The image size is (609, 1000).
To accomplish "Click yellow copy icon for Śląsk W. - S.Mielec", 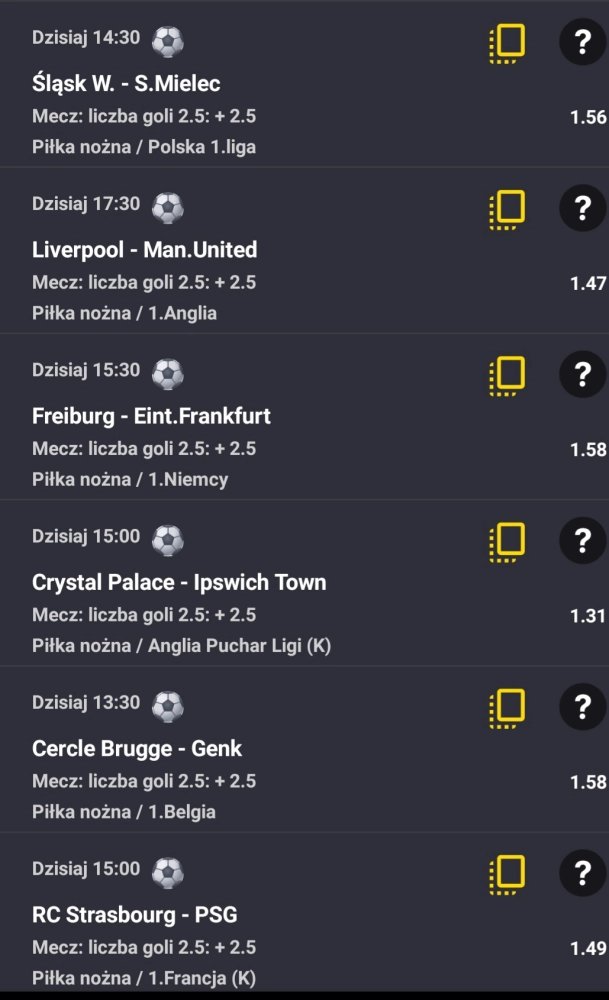I will coord(507,43).
